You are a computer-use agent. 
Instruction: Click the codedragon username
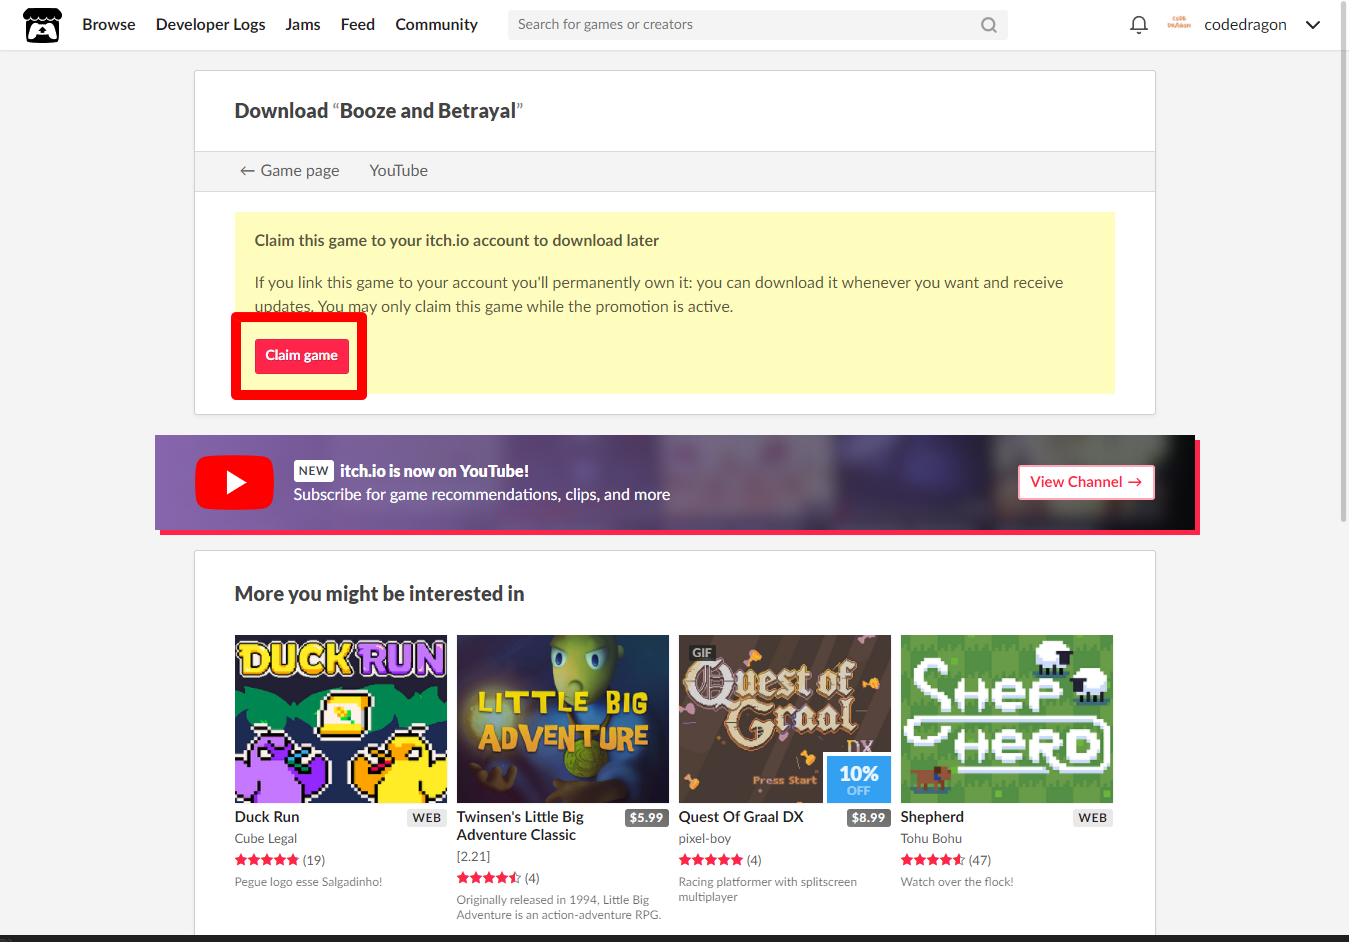[1245, 25]
